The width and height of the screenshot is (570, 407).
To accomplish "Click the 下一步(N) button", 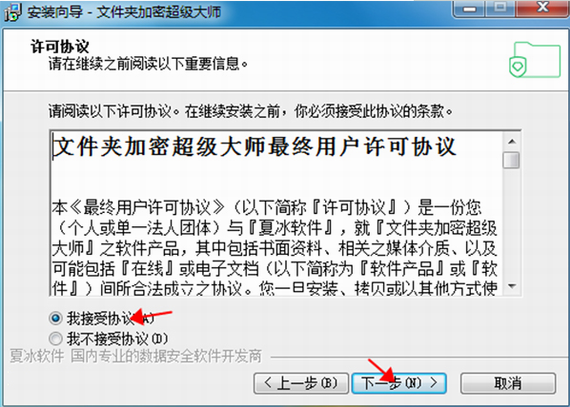I will click(x=399, y=383).
